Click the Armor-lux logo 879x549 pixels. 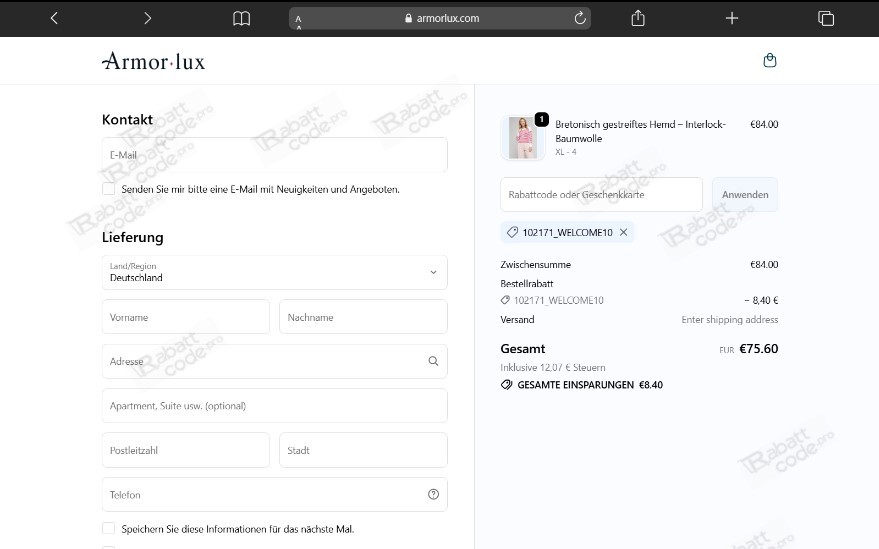coord(154,61)
